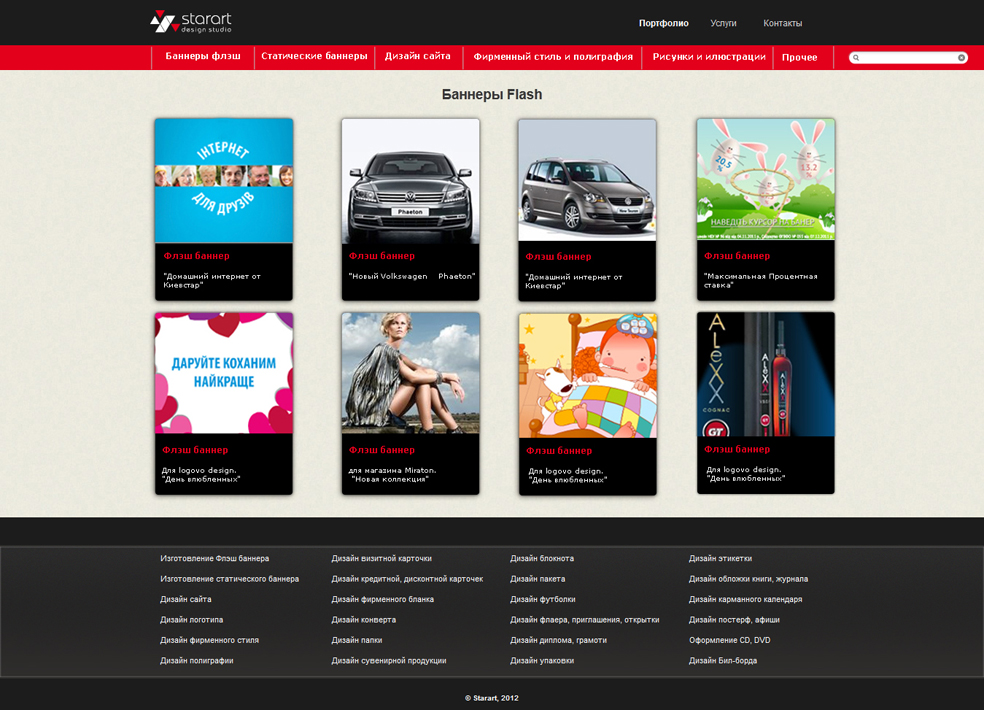This screenshot has height=710, width=984.
Task: Open the Интернет для друзів banner thumbnail
Action: (224, 180)
